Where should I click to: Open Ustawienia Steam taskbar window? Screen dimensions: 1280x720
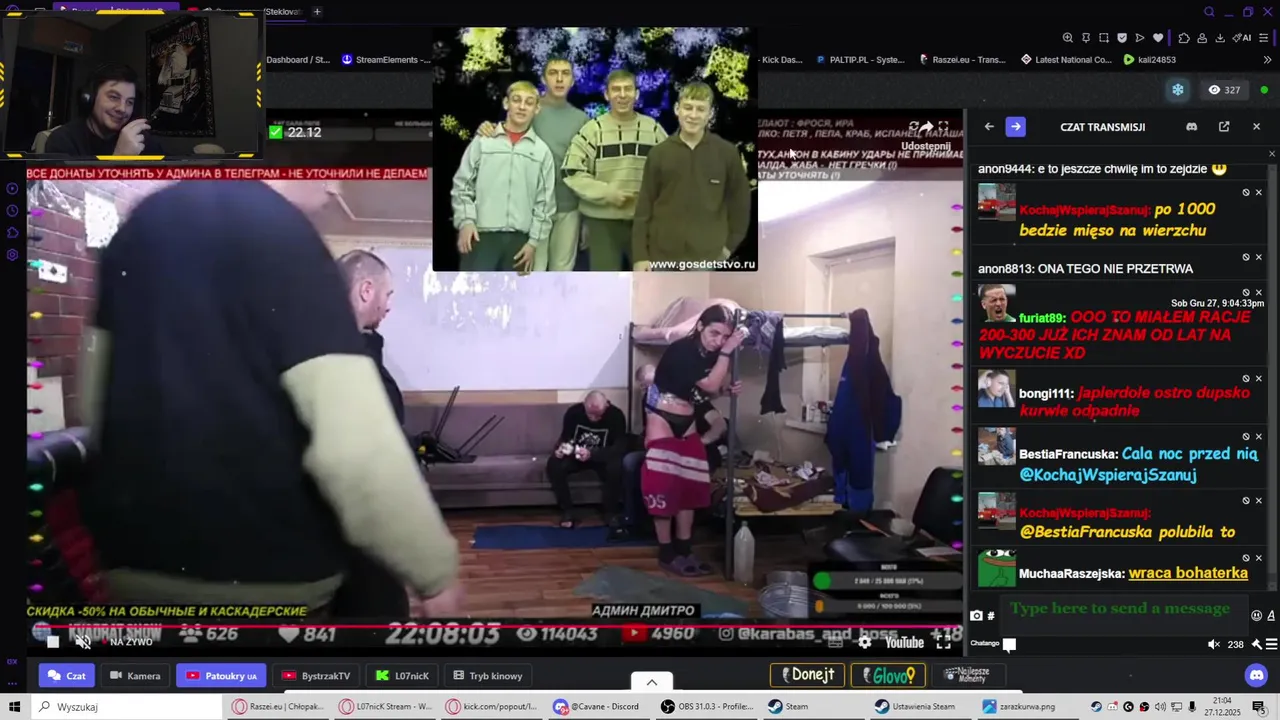click(x=920, y=707)
